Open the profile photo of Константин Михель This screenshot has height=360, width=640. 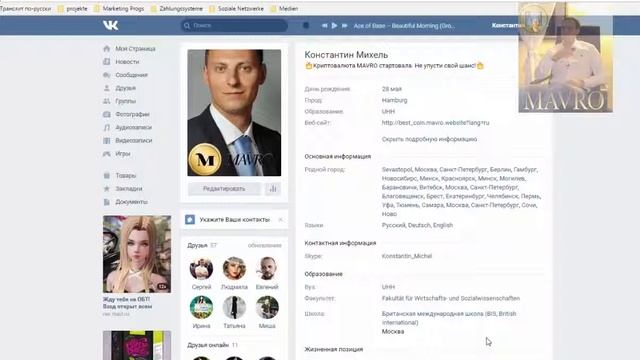tap(234, 113)
